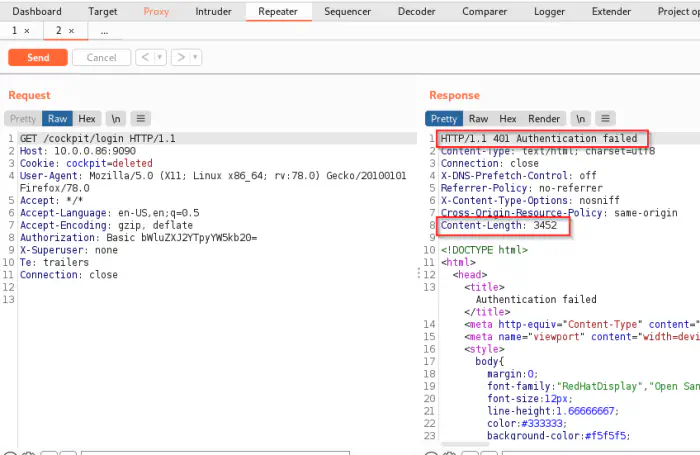The image size is (700, 455).
Task: Click the orange Send button
Action: pyautogui.click(x=38, y=58)
